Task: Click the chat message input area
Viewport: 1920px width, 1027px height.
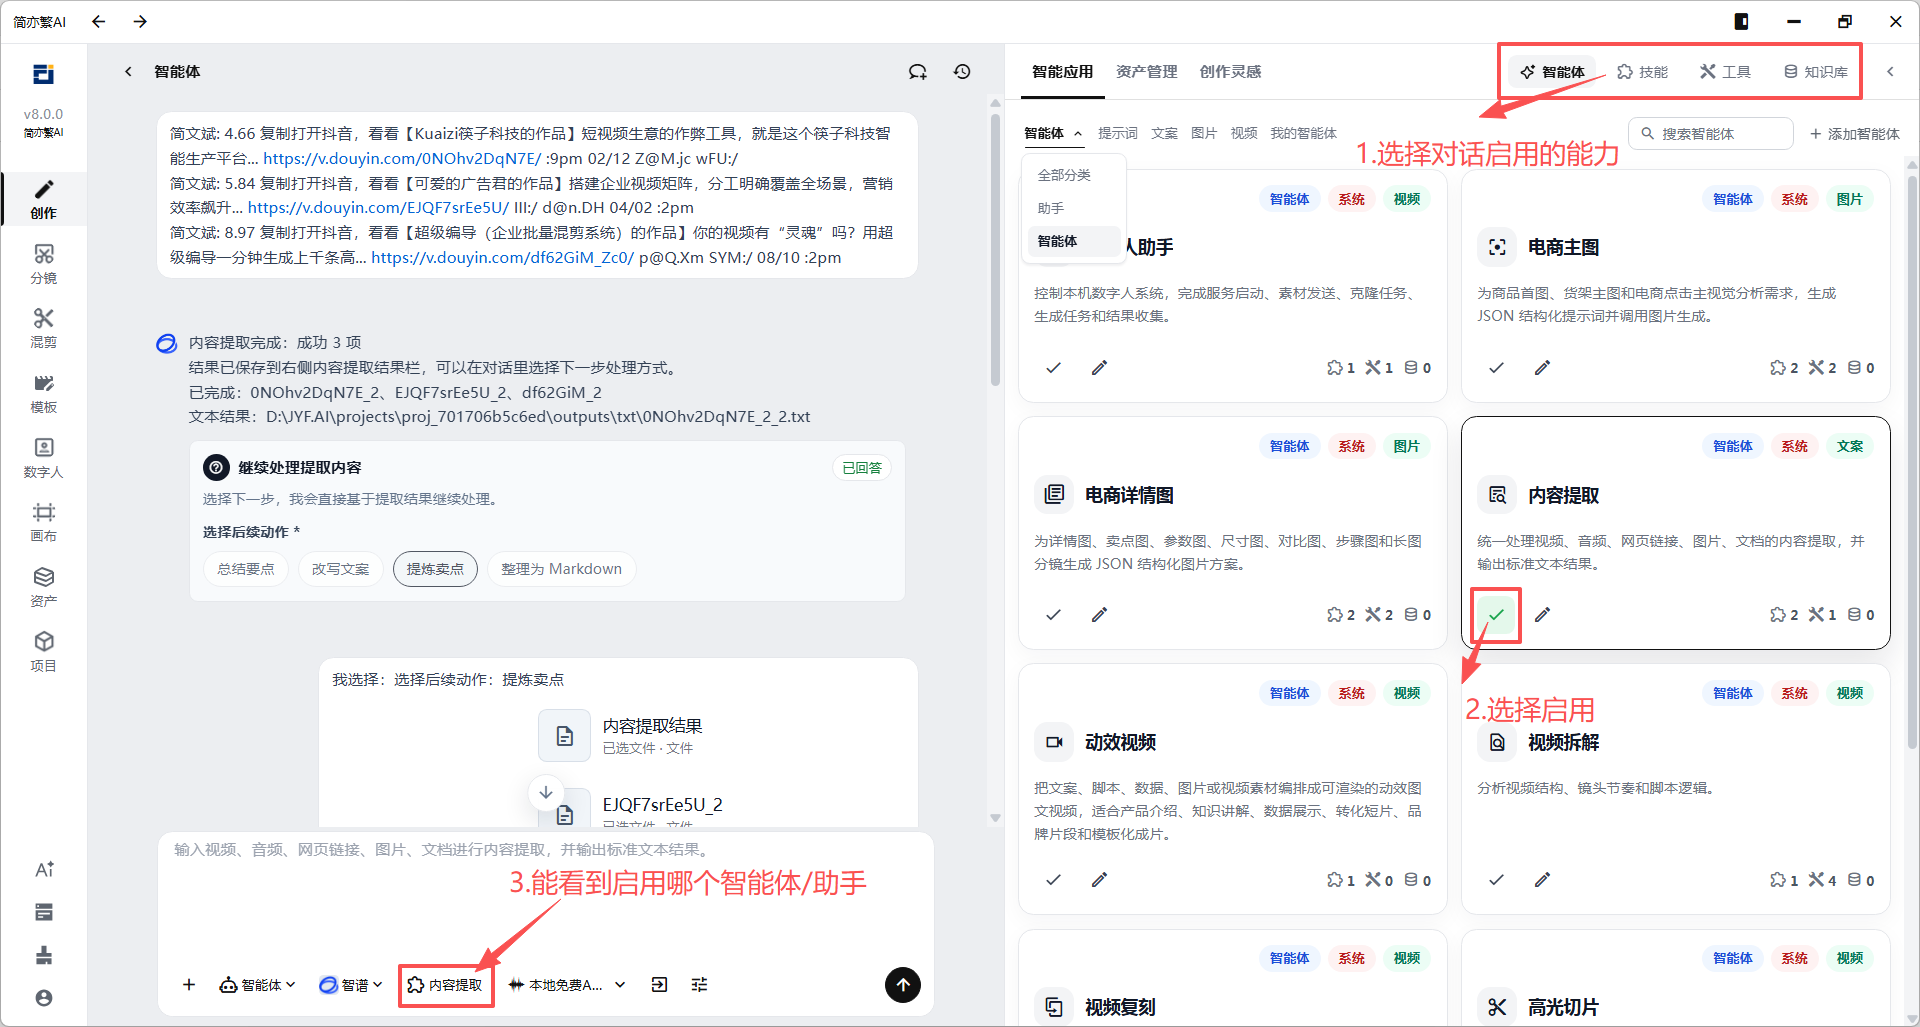Action: coord(546,895)
